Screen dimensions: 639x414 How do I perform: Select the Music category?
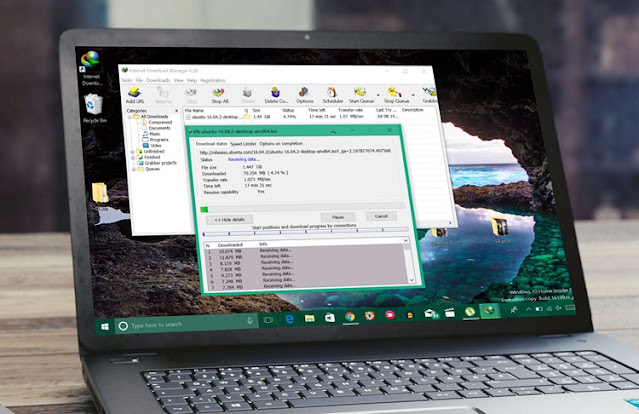[x=152, y=134]
